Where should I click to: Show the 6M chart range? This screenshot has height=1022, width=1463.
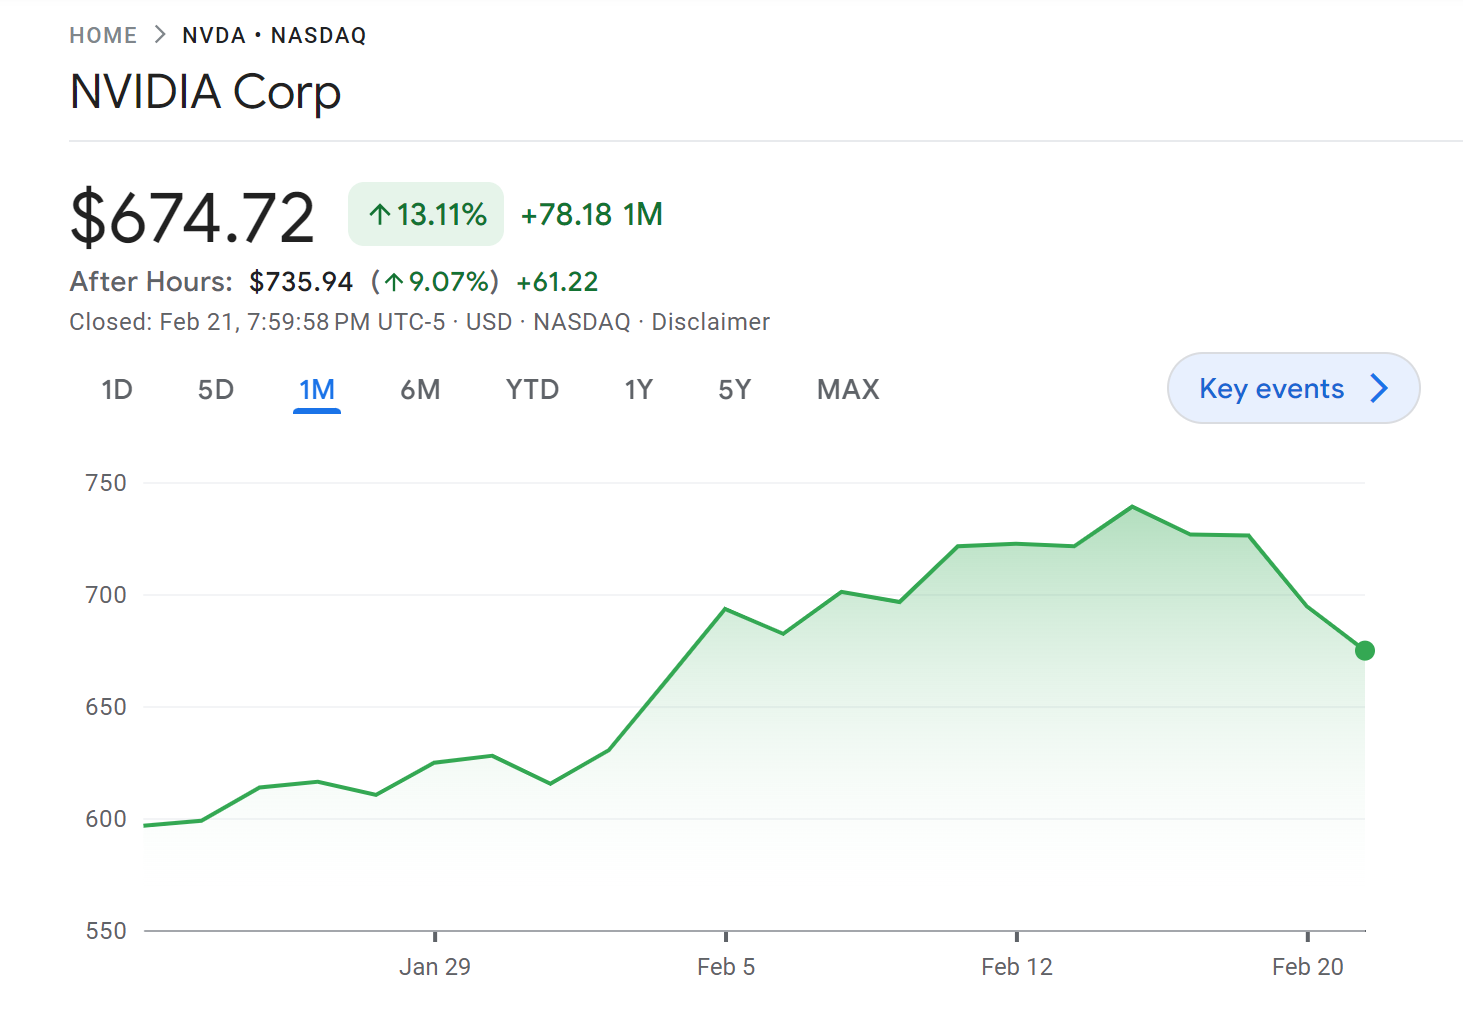[420, 389]
